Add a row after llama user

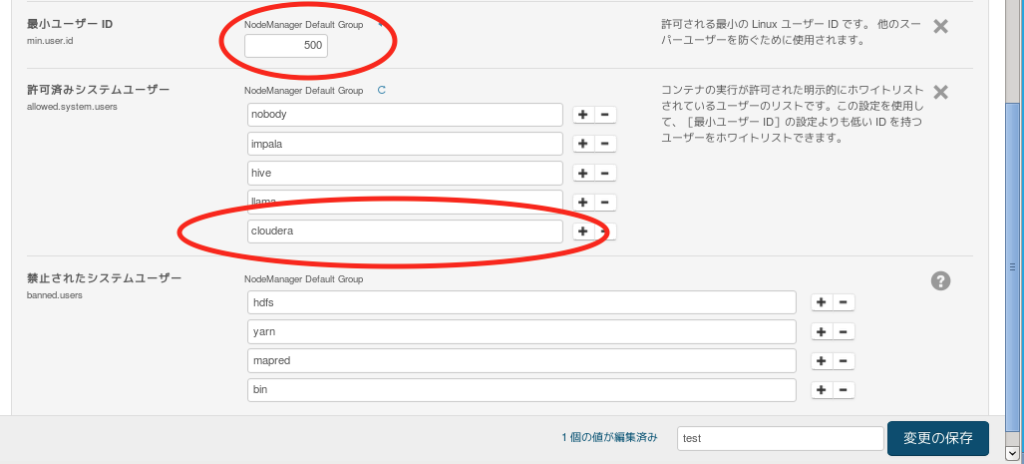click(x=583, y=203)
